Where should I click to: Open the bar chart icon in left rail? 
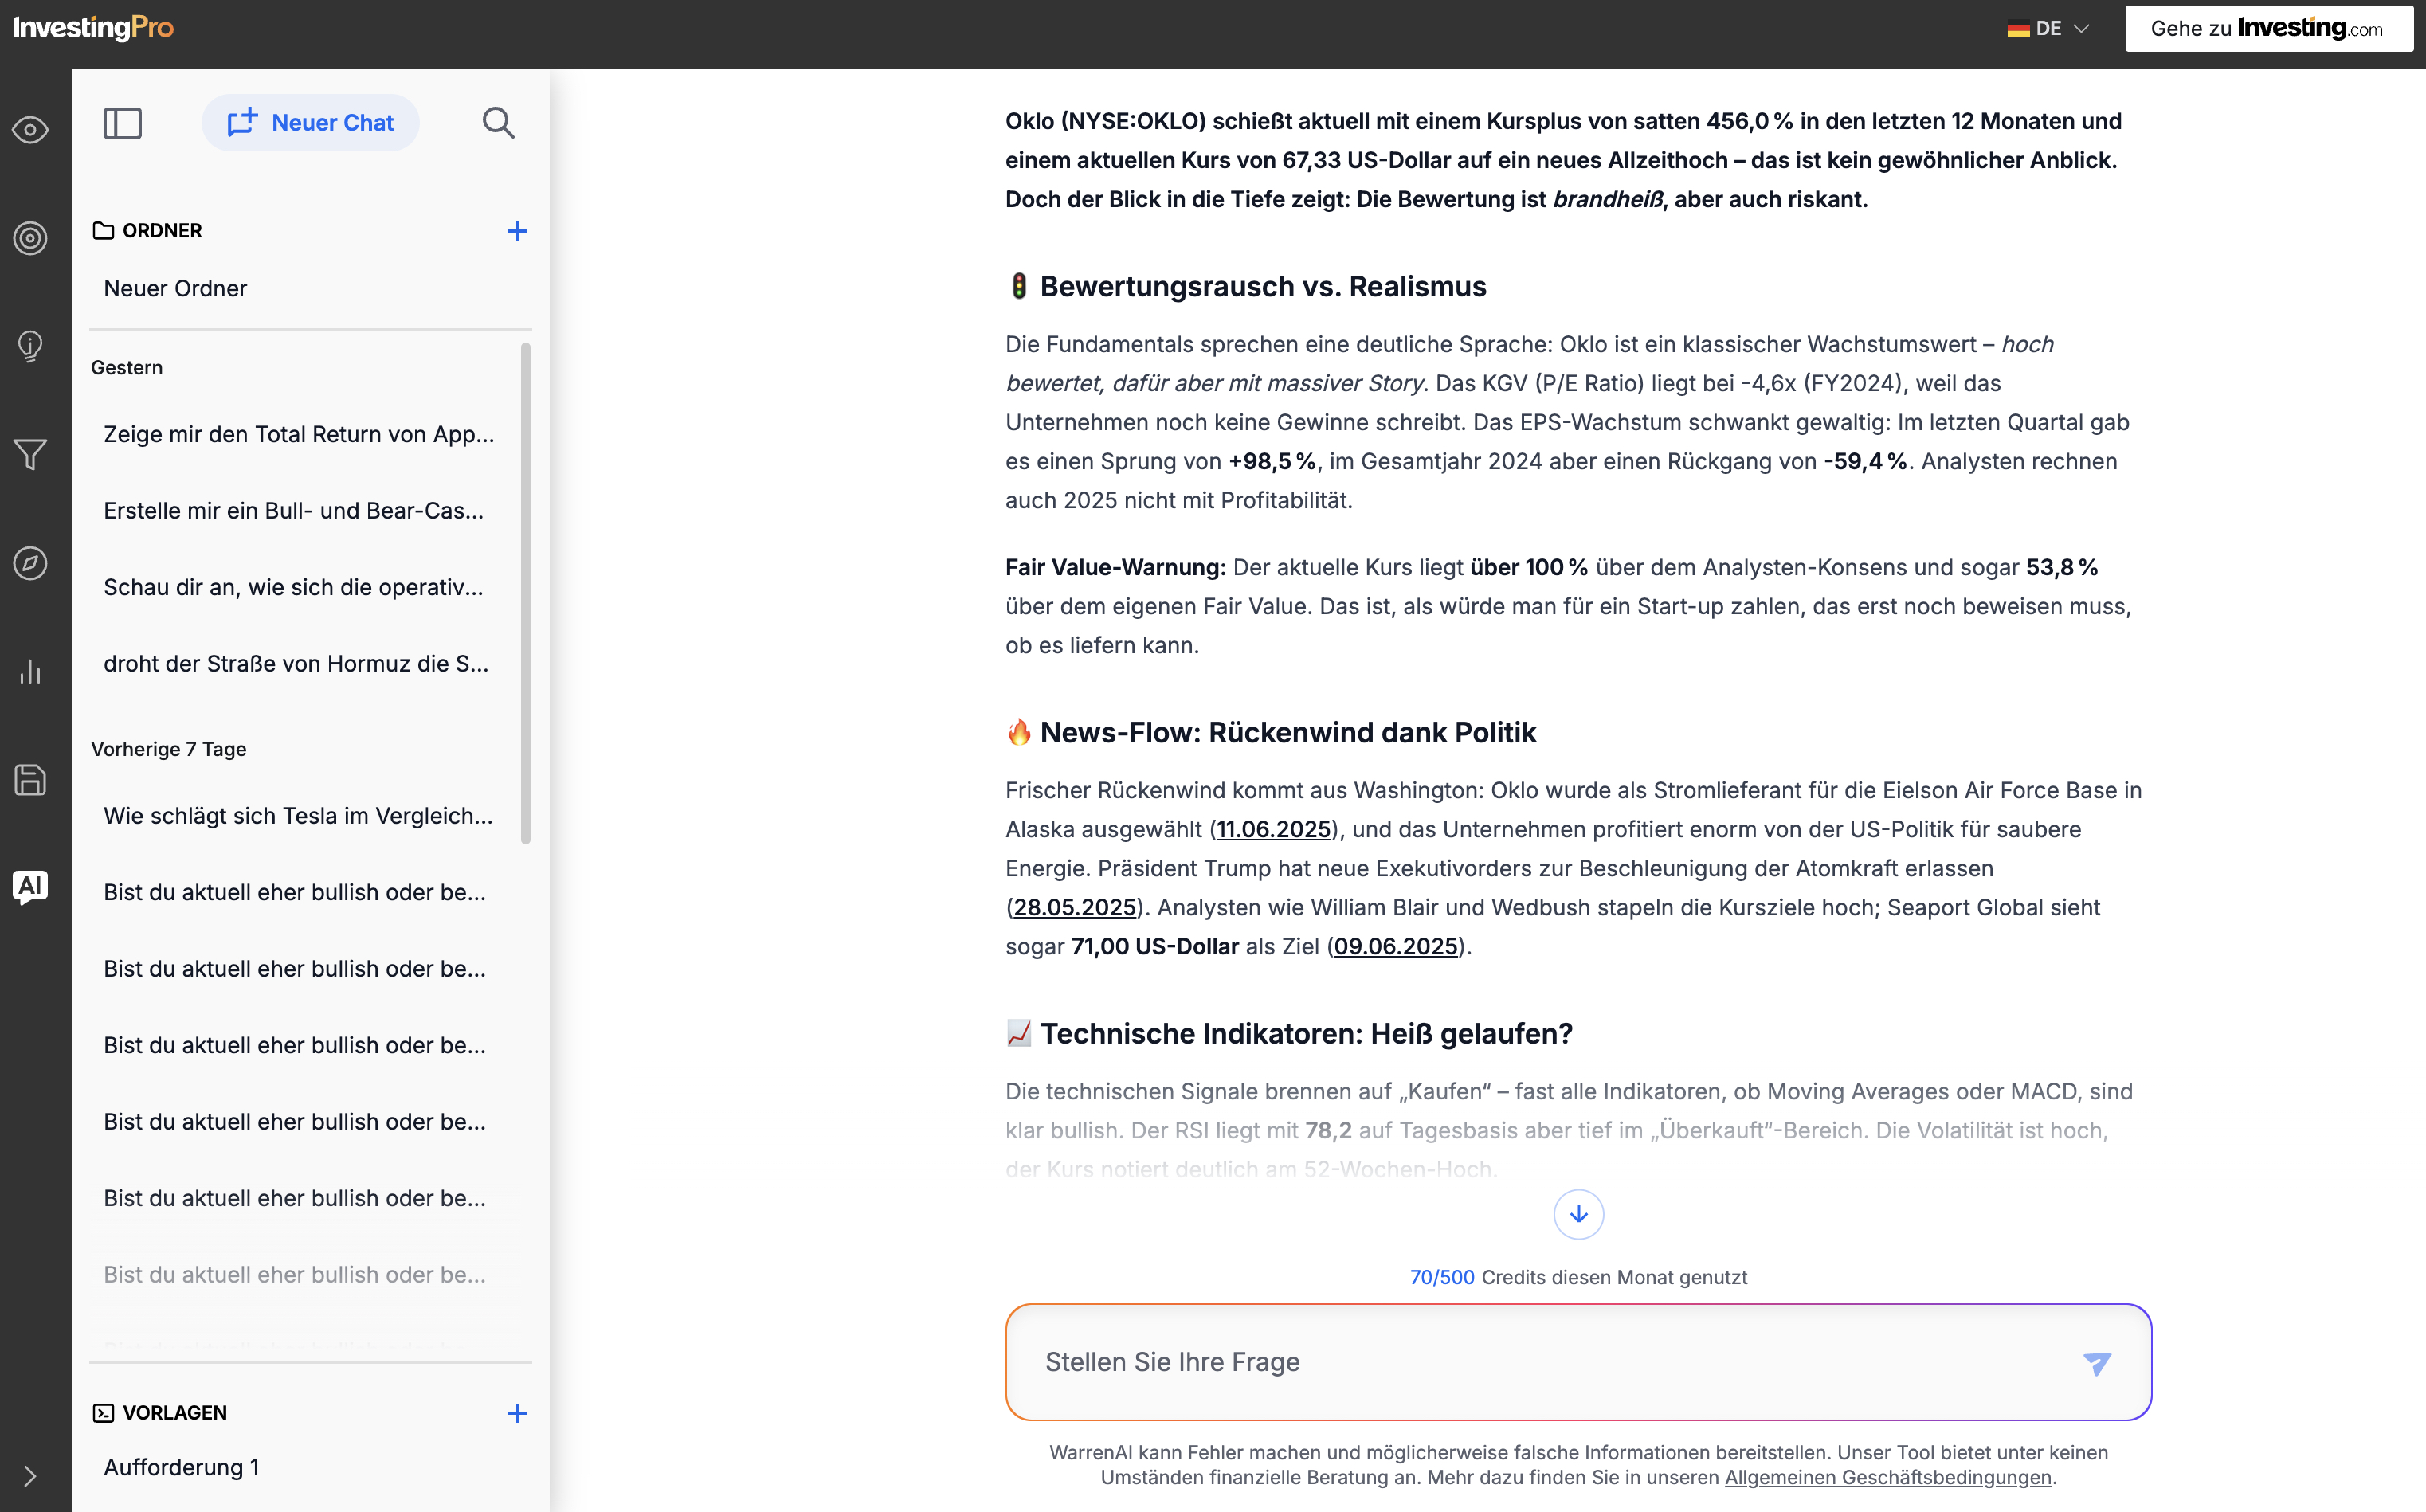(30, 672)
